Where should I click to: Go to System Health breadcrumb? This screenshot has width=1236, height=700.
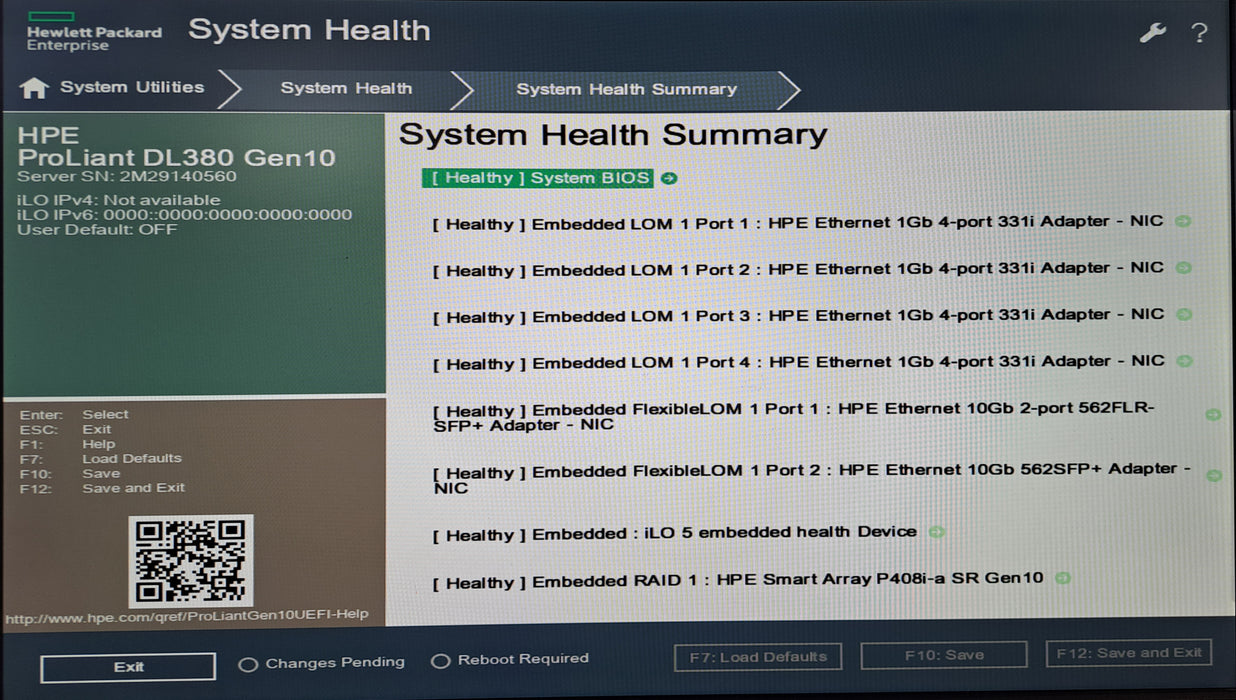(346, 89)
